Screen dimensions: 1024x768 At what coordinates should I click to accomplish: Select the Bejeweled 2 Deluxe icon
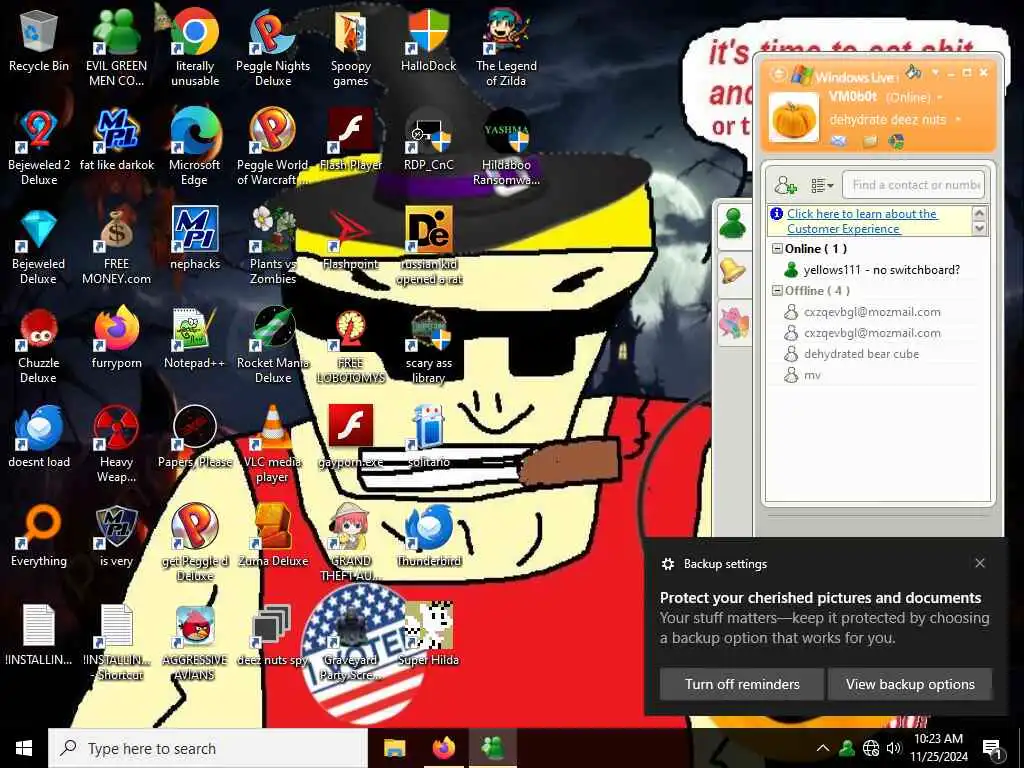pos(39,148)
